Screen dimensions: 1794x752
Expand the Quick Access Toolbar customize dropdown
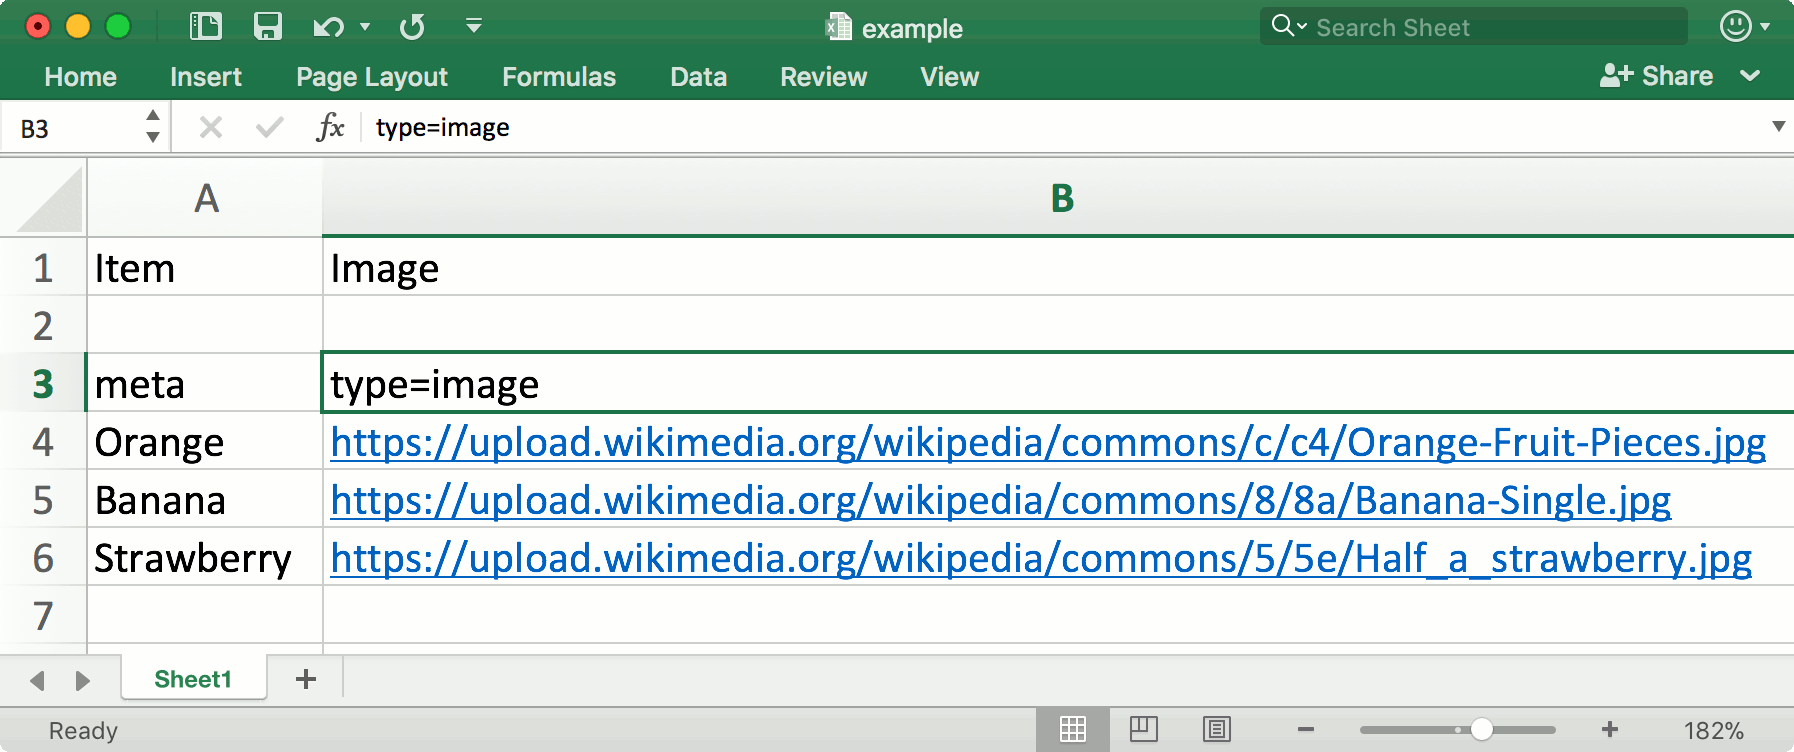point(474,26)
